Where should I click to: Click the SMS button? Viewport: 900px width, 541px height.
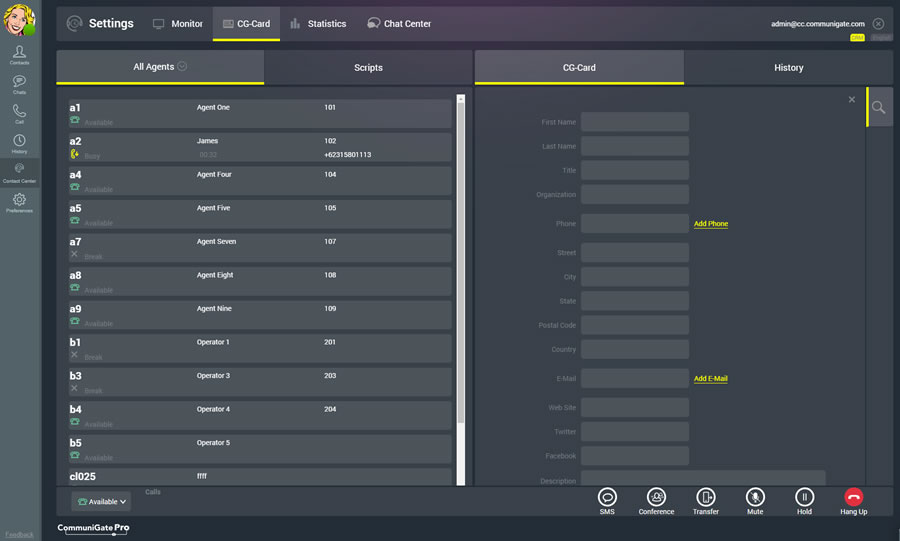click(x=607, y=501)
